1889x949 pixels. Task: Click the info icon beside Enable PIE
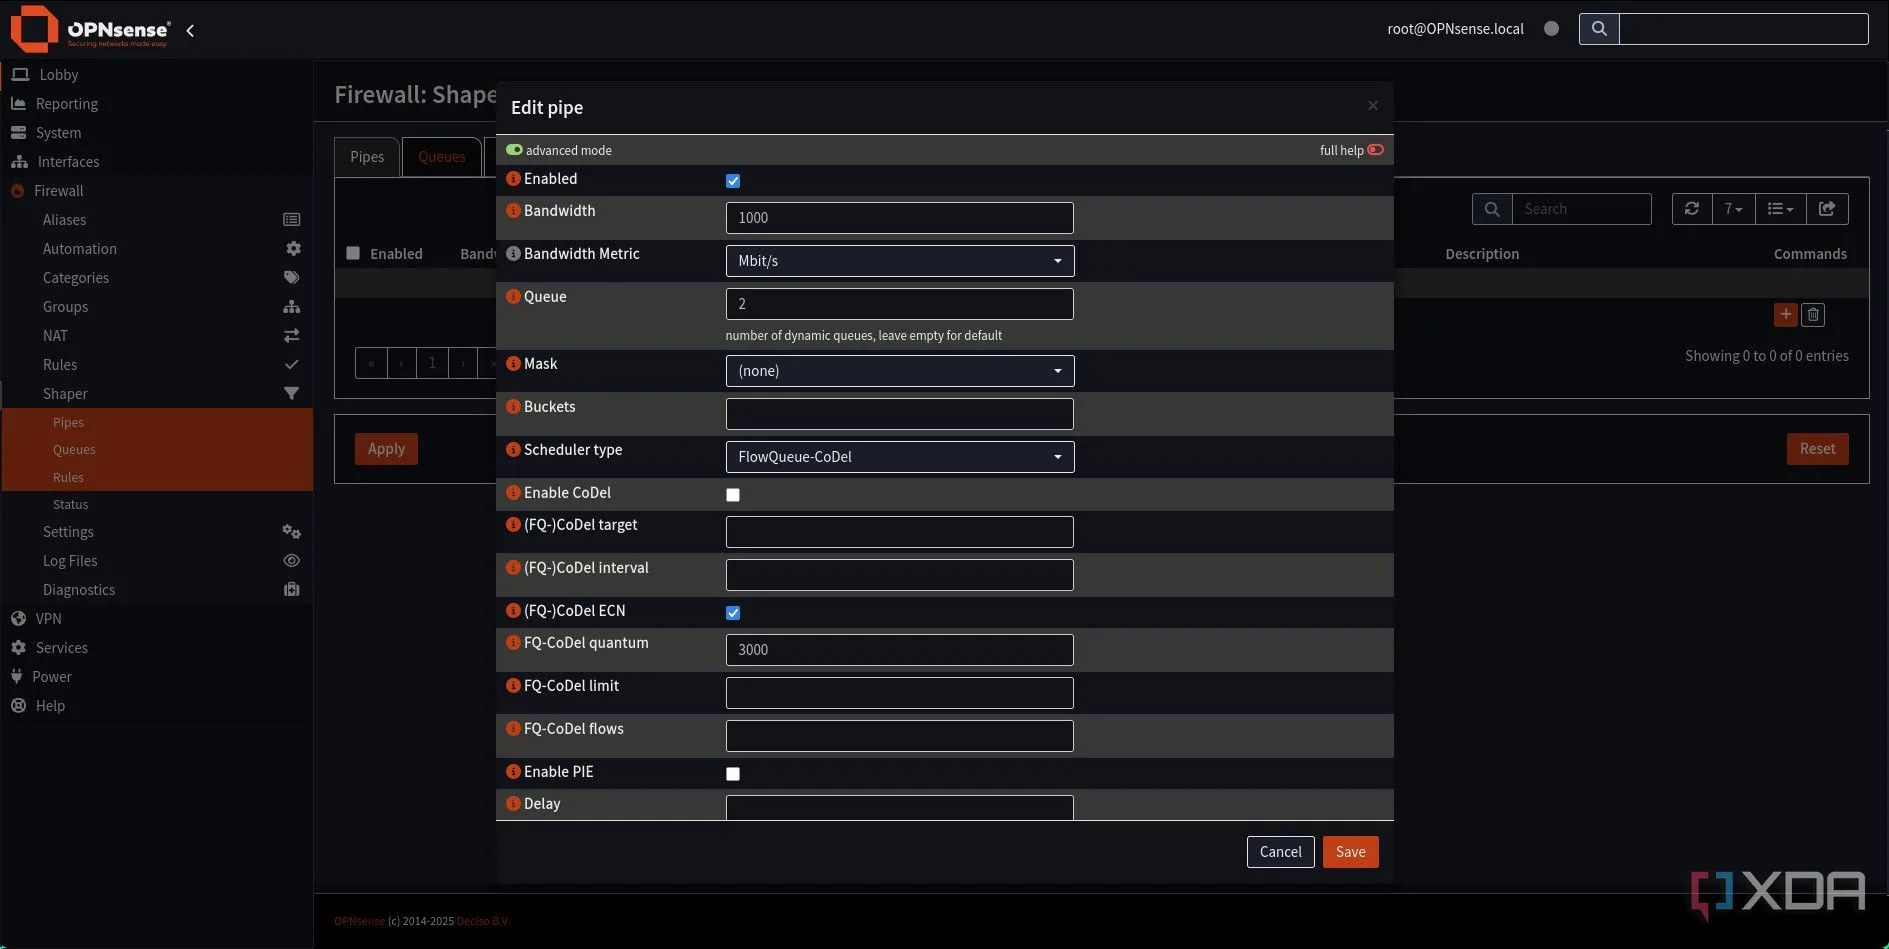tap(513, 772)
